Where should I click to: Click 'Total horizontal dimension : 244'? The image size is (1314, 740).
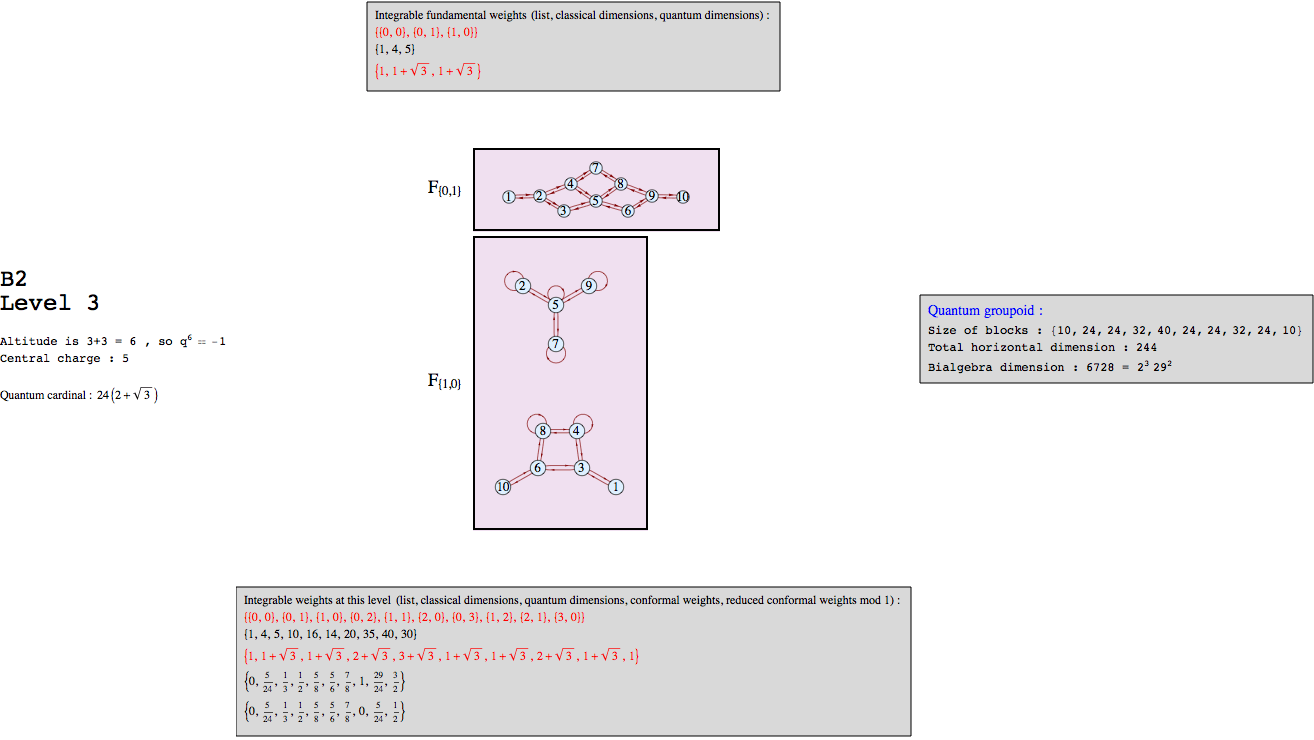pyautogui.click(x=1042, y=347)
